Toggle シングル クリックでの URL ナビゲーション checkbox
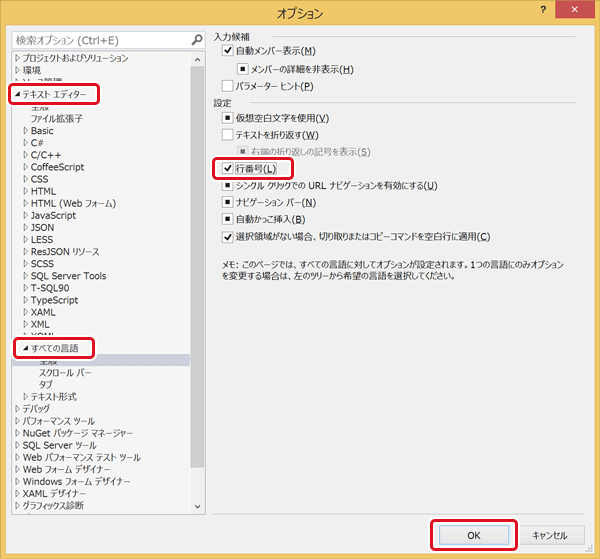This screenshot has height=559, width=600. (x=227, y=186)
